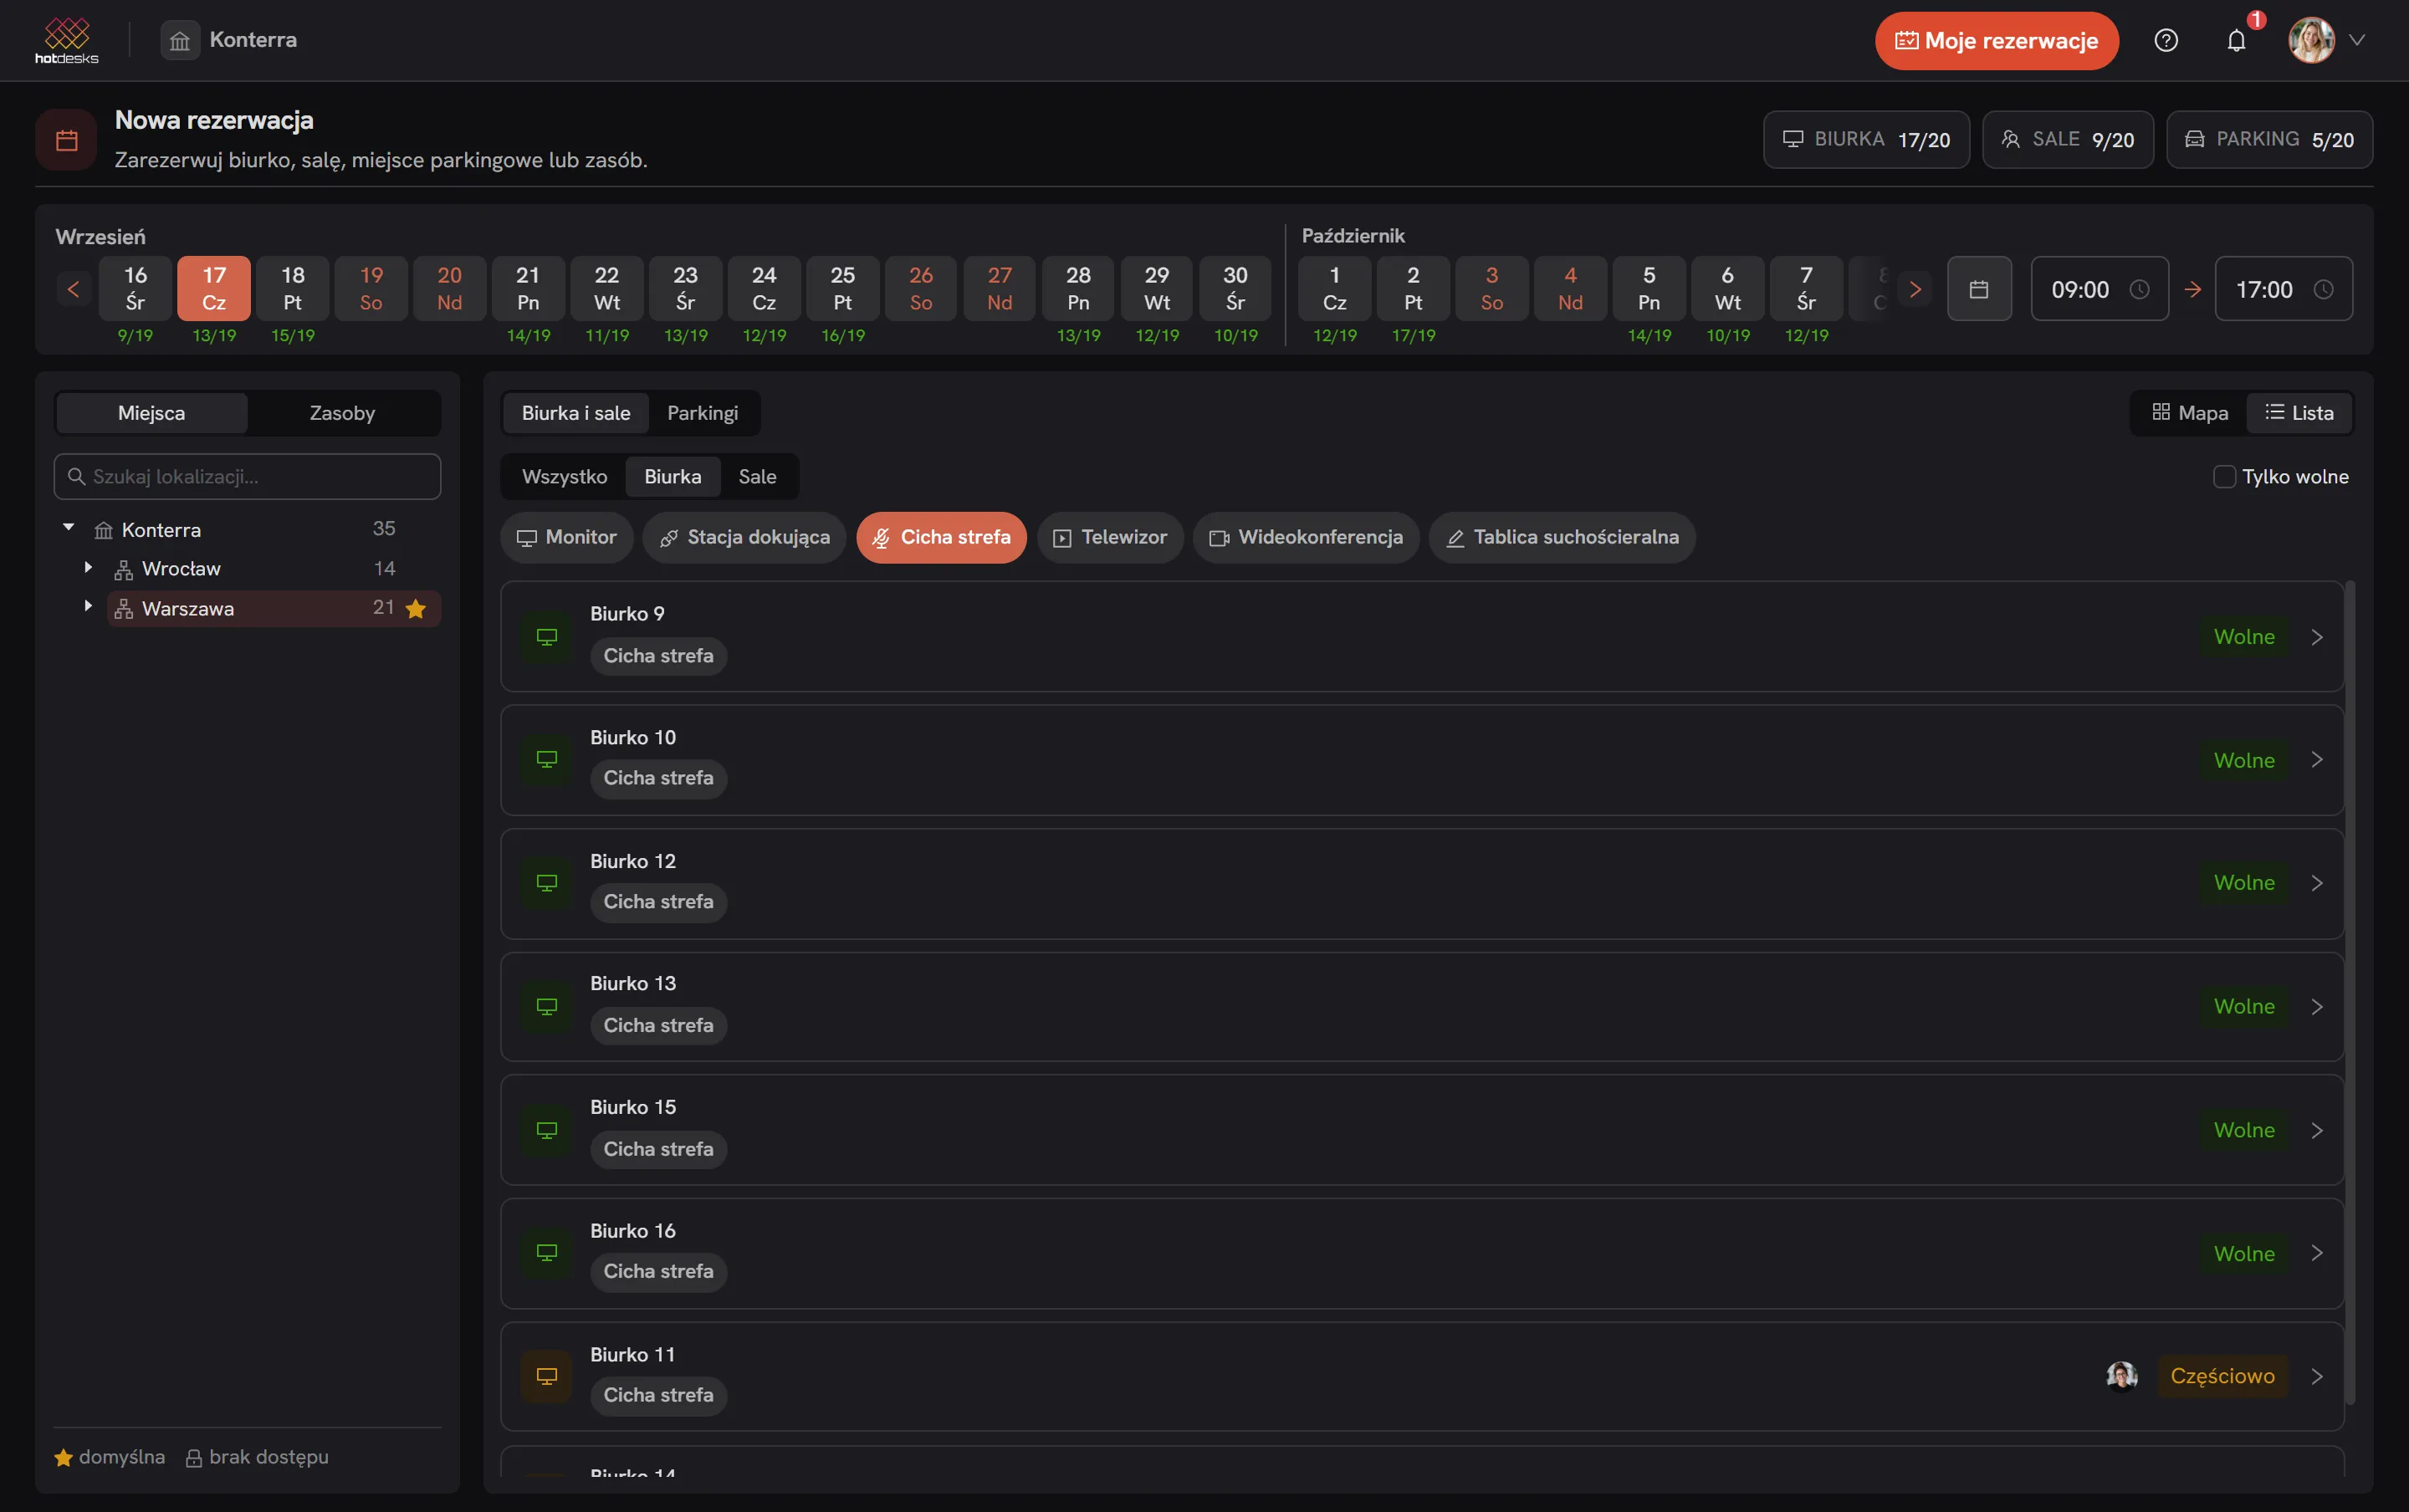Open notifications bell icon
2409x1512 pixels.
tap(2236, 40)
